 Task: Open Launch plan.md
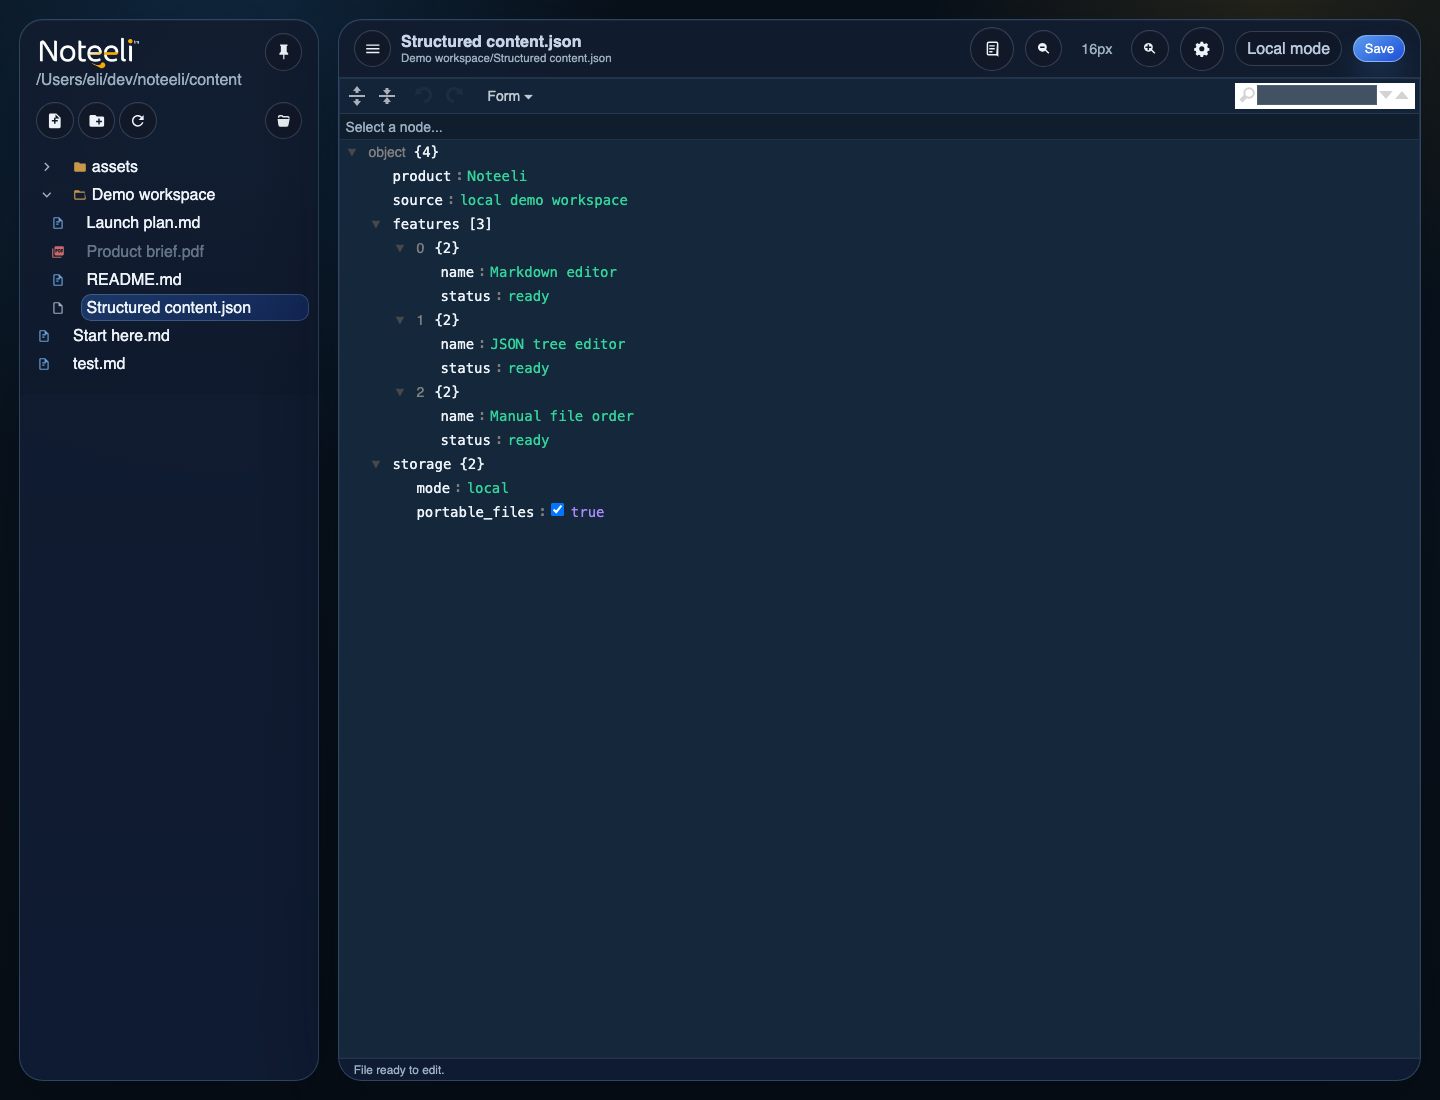(x=143, y=223)
